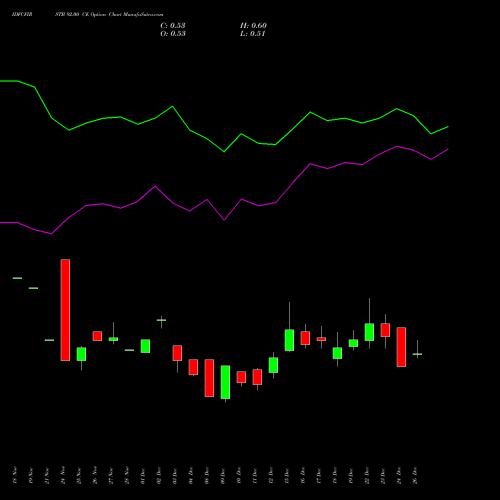
Task: Select the large green candle on 09 Dec
Action: click(225, 382)
